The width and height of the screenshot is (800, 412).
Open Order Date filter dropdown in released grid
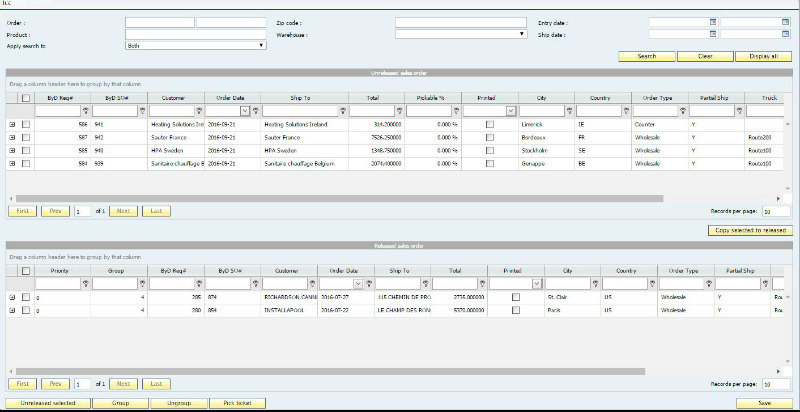(x=358, y=284)
